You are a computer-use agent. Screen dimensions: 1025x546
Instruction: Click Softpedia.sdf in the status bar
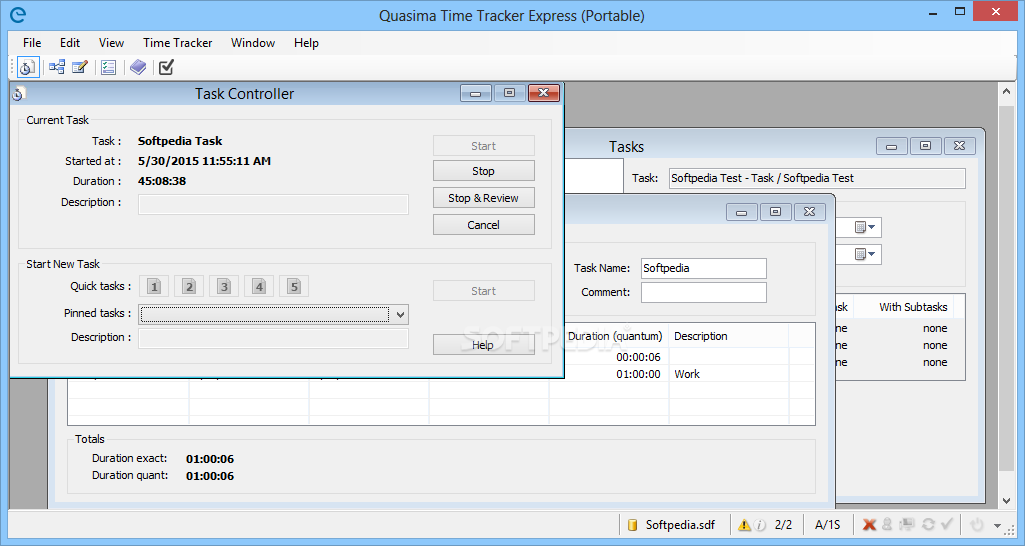680,525
